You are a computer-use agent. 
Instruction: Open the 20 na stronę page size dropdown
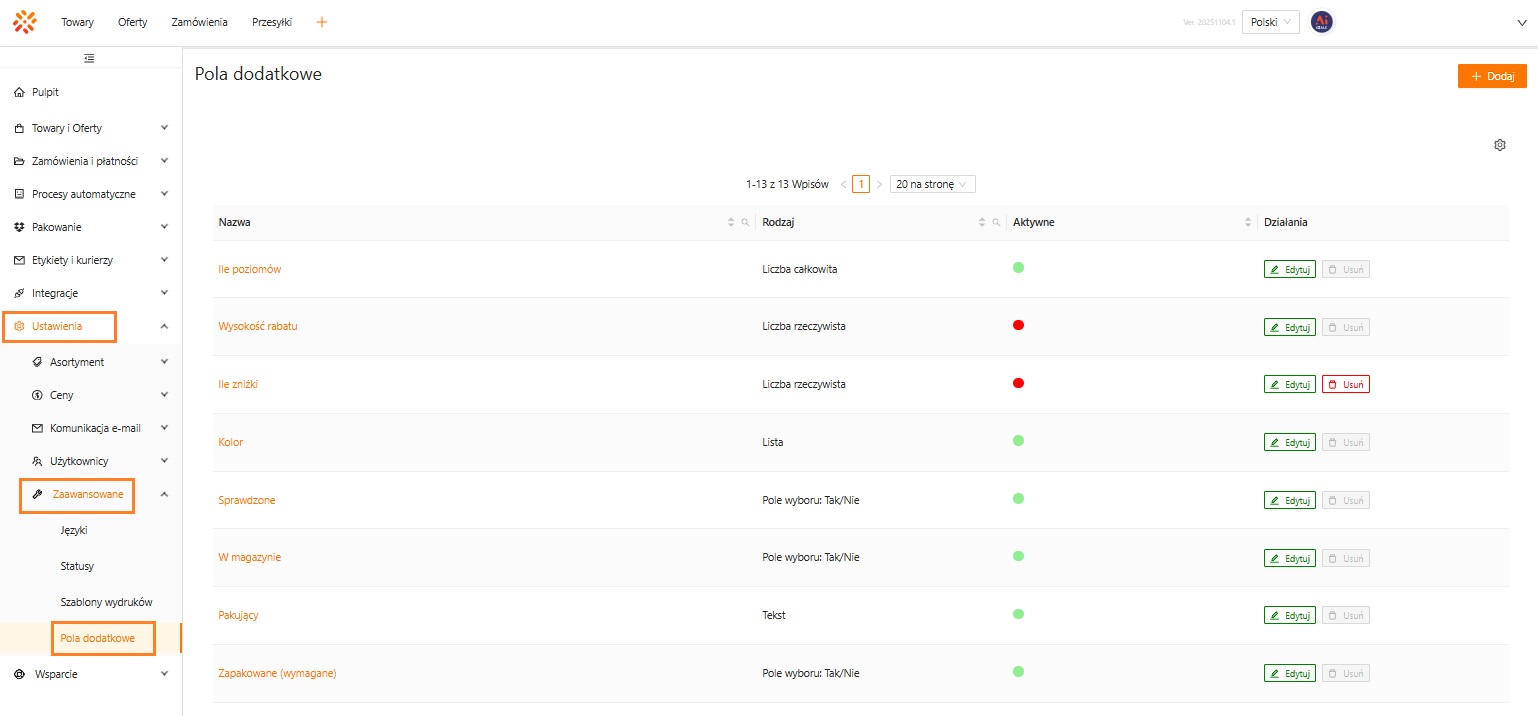(x=932, y=185)
